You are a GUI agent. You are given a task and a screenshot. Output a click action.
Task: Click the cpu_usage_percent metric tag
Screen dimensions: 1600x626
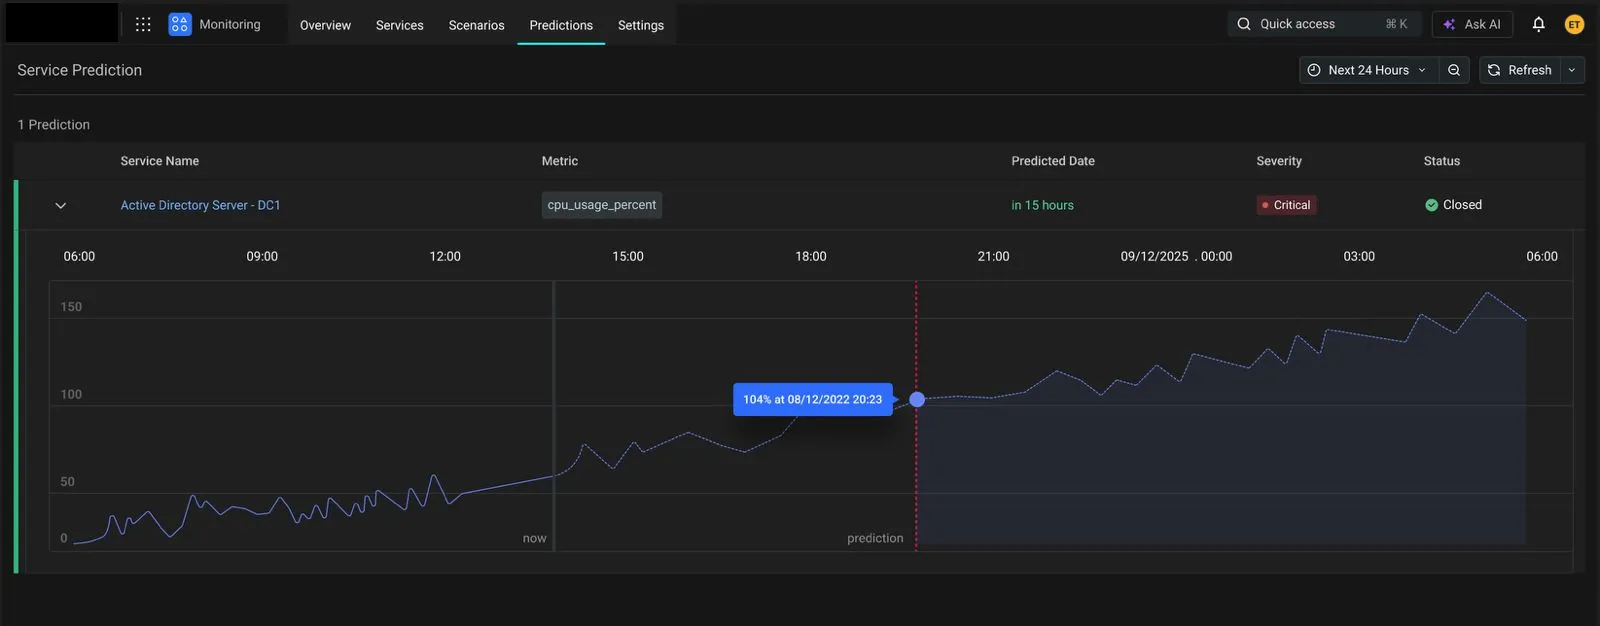[x=602, y=205]
